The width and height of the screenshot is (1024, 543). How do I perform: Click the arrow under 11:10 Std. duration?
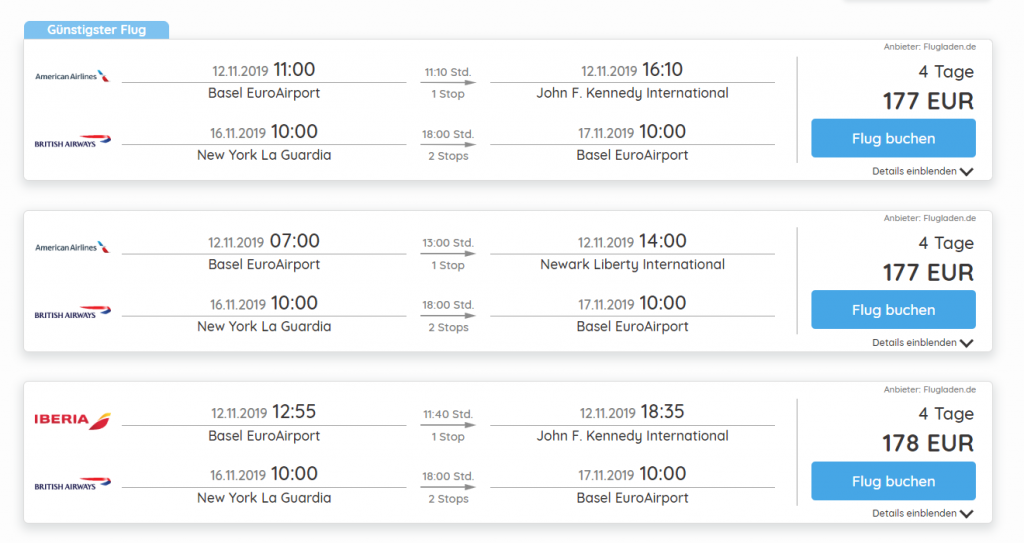[447, 83]
